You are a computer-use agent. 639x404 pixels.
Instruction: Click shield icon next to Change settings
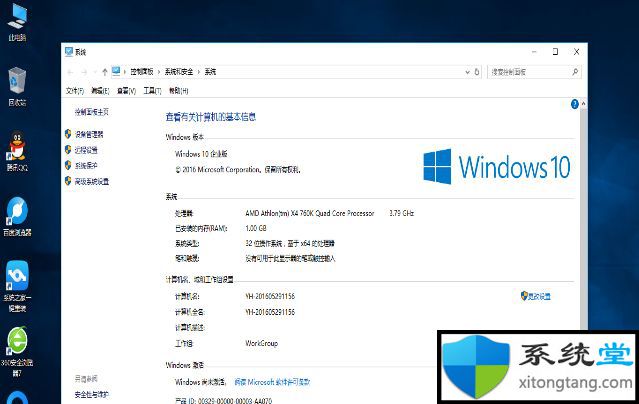click(x=524, y=296)
